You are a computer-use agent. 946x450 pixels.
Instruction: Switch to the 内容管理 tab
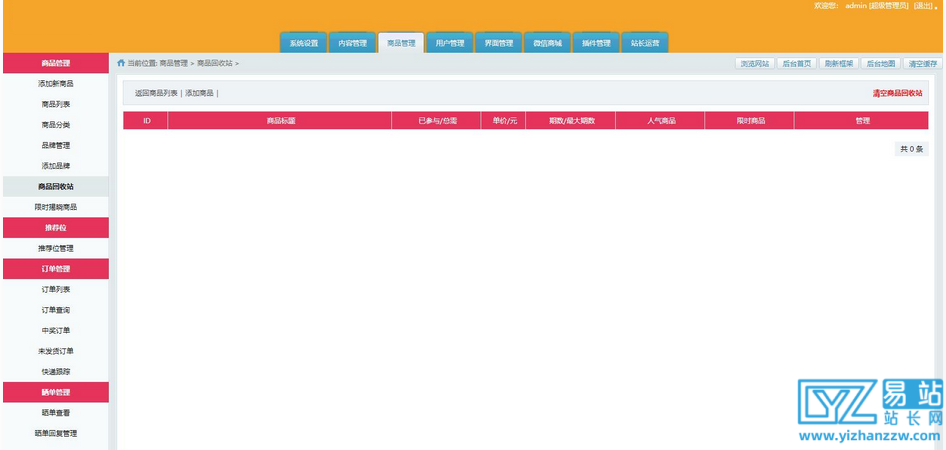point(352,43)
